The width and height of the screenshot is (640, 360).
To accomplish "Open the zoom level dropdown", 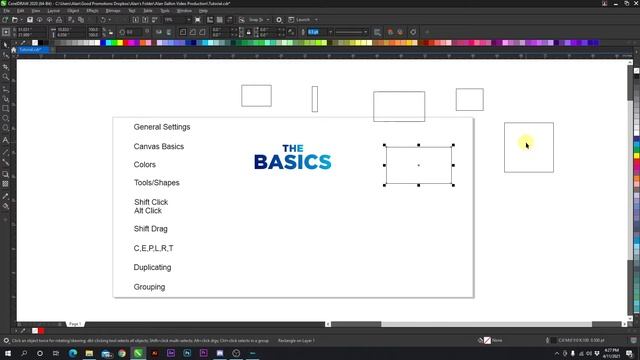I will (x=188, y=20).
